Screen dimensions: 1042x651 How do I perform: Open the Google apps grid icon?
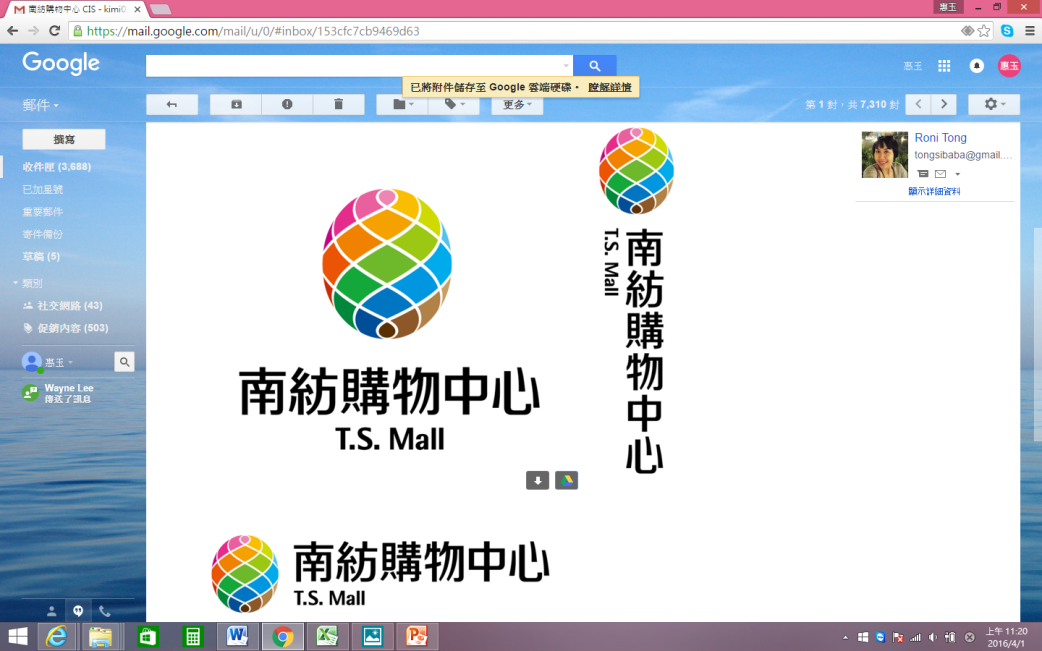pyautogui.click(x=944, y=66)
